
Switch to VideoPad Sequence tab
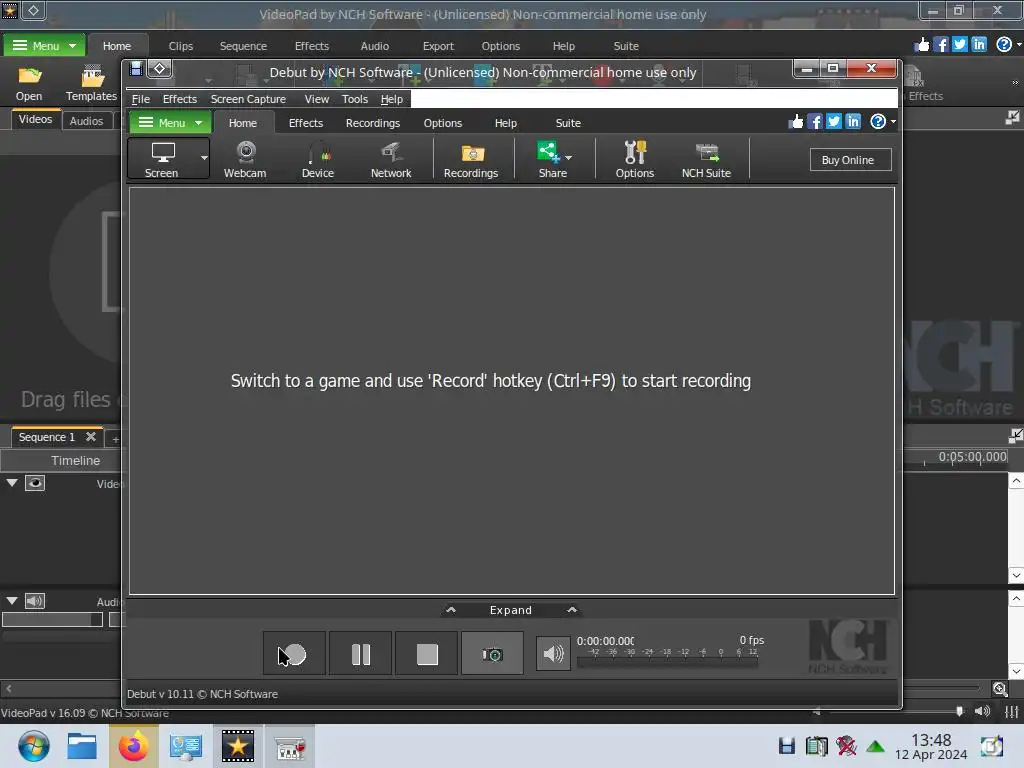[243, 46]
